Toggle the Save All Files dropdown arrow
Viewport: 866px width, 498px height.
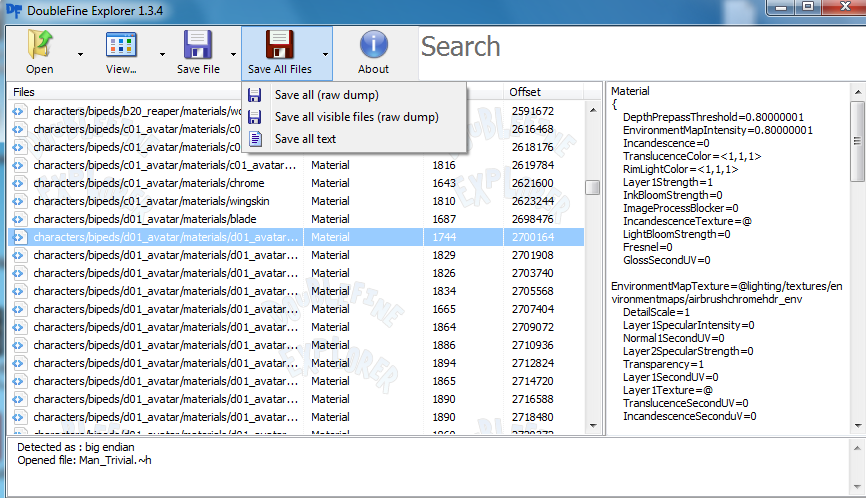[325, 54]
